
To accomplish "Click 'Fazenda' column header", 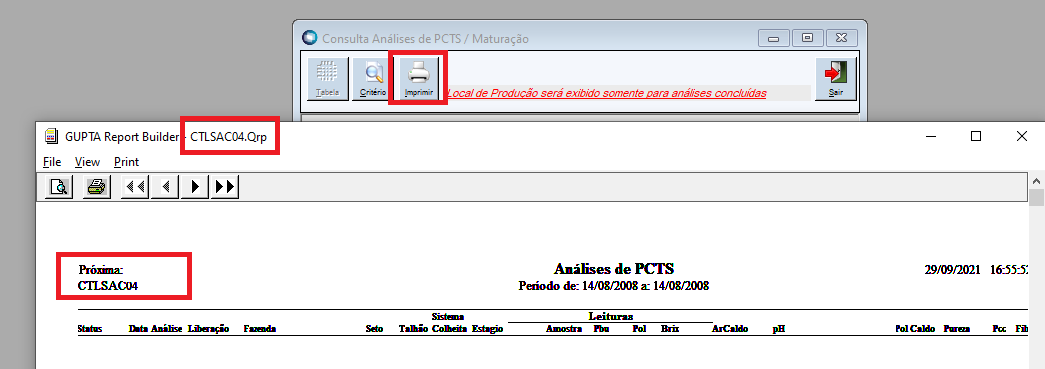I will [259, 329].
